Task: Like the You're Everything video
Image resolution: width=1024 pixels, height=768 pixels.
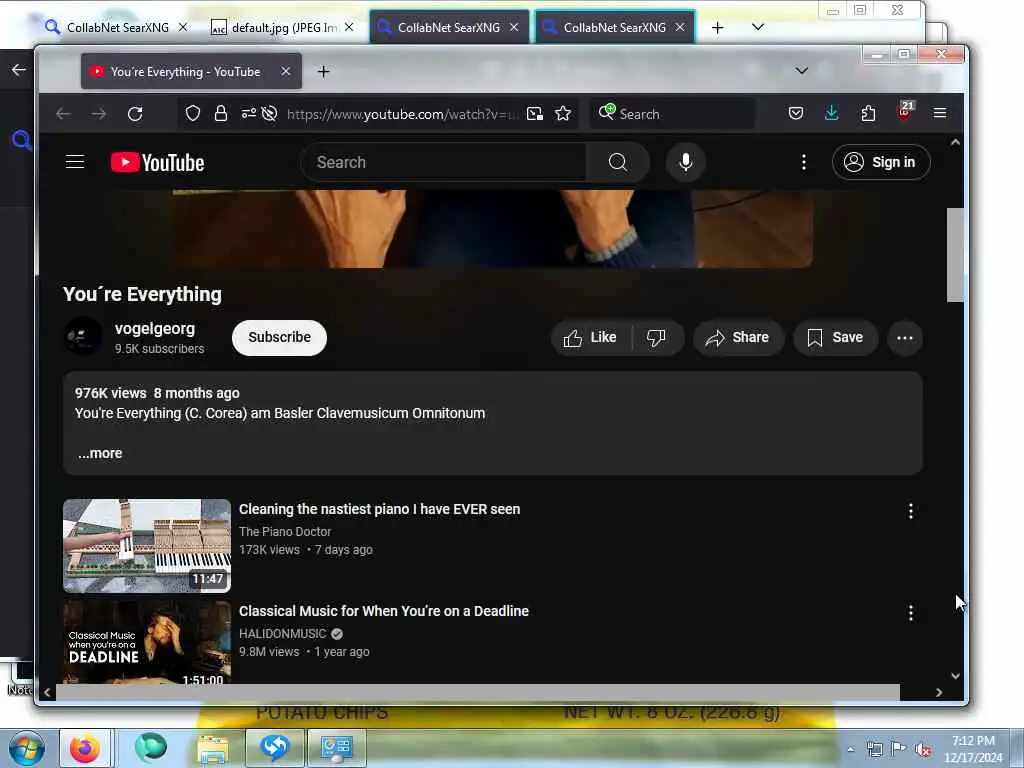Action: pos(590,338)
